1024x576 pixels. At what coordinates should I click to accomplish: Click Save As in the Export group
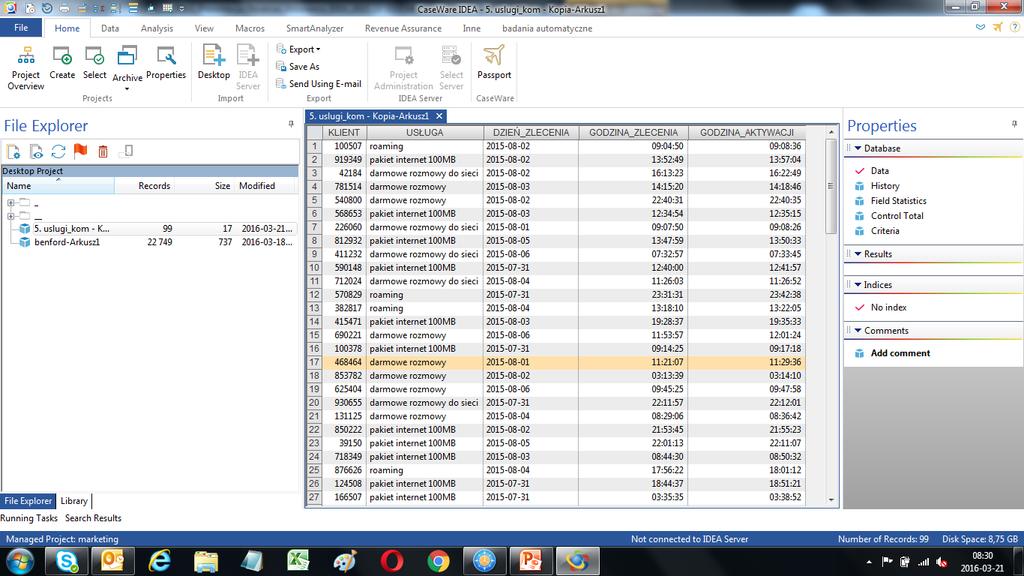pos(298,67)
